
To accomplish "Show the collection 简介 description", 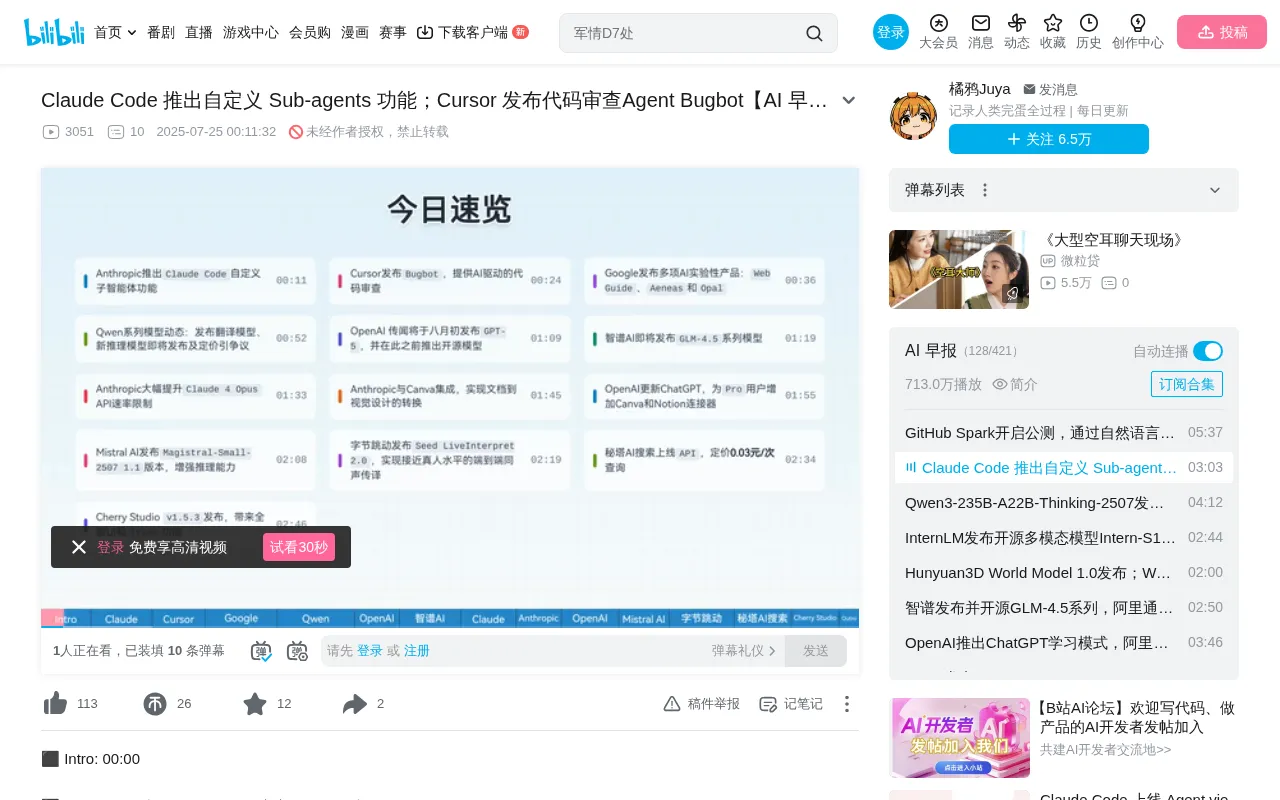I will 1015,384.
